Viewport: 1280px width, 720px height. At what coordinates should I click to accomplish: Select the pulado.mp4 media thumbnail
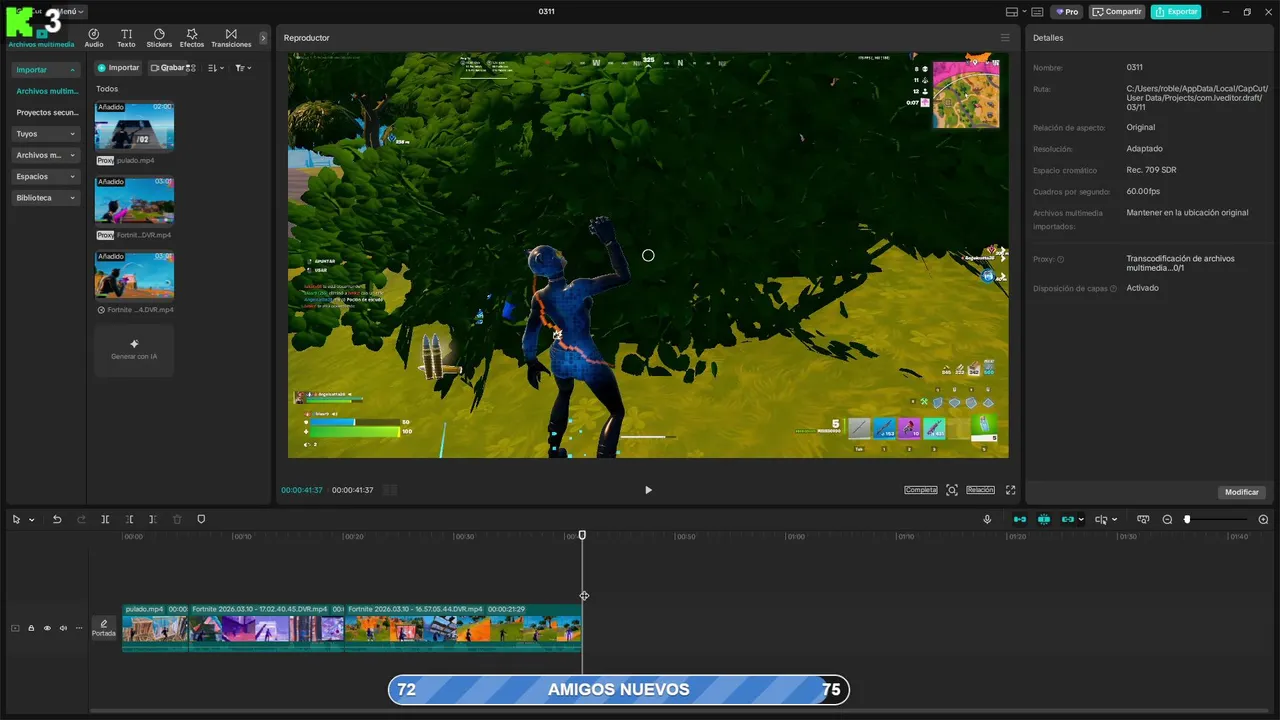tap(134, 126)
